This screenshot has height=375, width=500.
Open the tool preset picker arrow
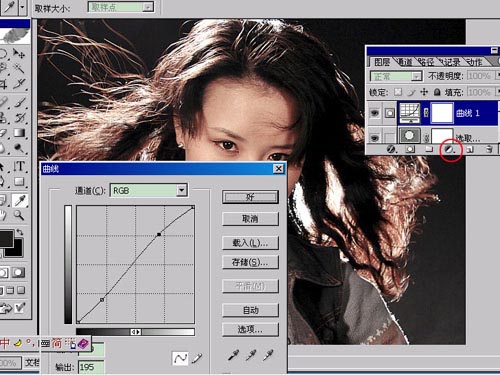23,7
